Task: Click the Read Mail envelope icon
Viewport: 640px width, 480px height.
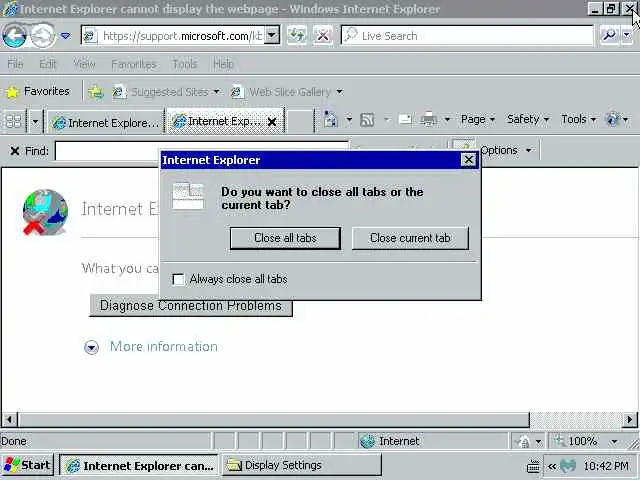Action: coord(405,120)
